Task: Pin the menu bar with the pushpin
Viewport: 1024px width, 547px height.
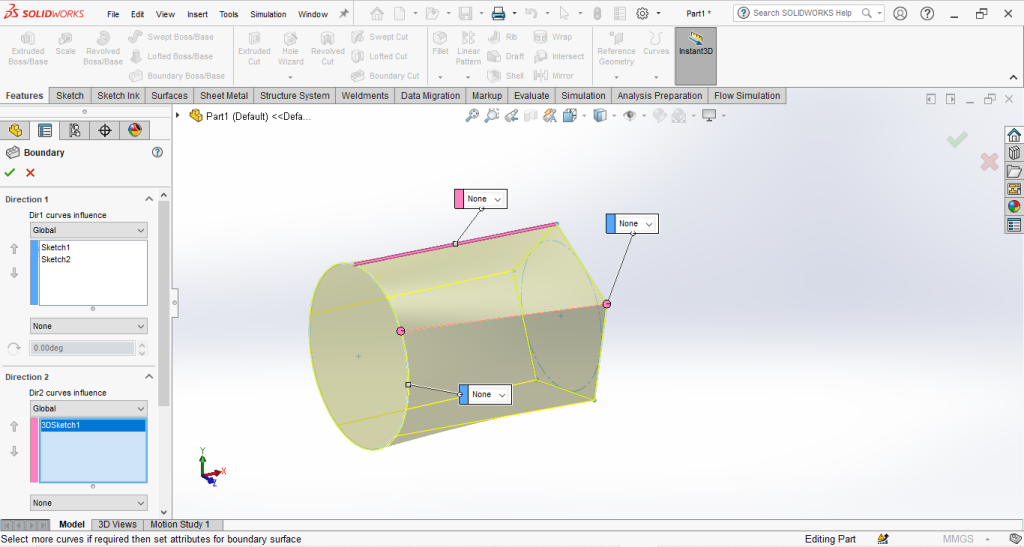Action: click(x=344, y=14)
